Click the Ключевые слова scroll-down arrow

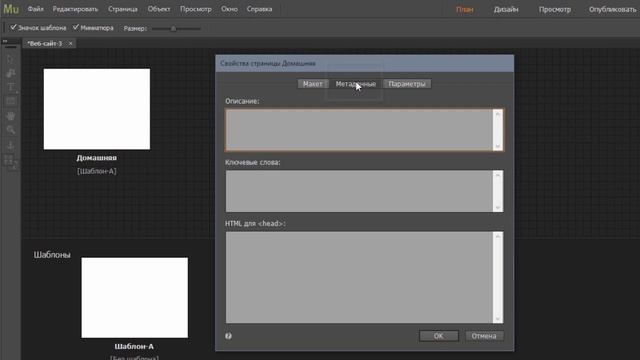coord(498,208)
